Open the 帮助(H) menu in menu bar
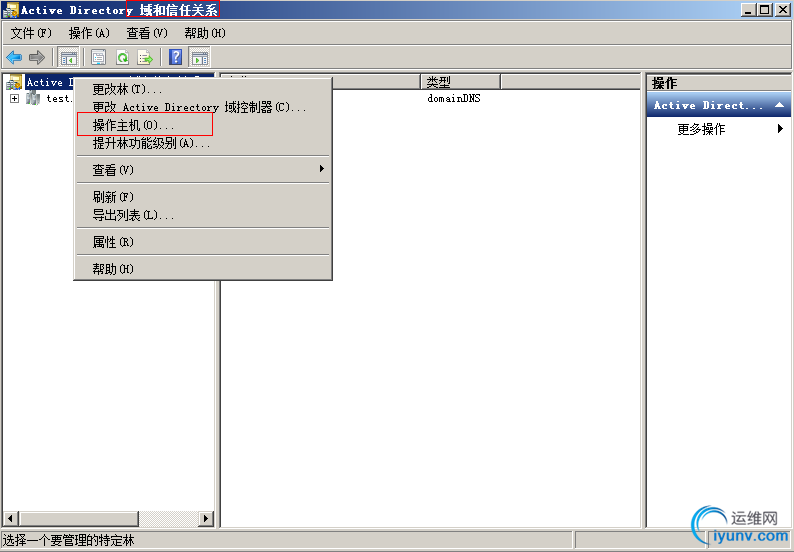This screenshot has width=794, height=552. coord(205,33)
